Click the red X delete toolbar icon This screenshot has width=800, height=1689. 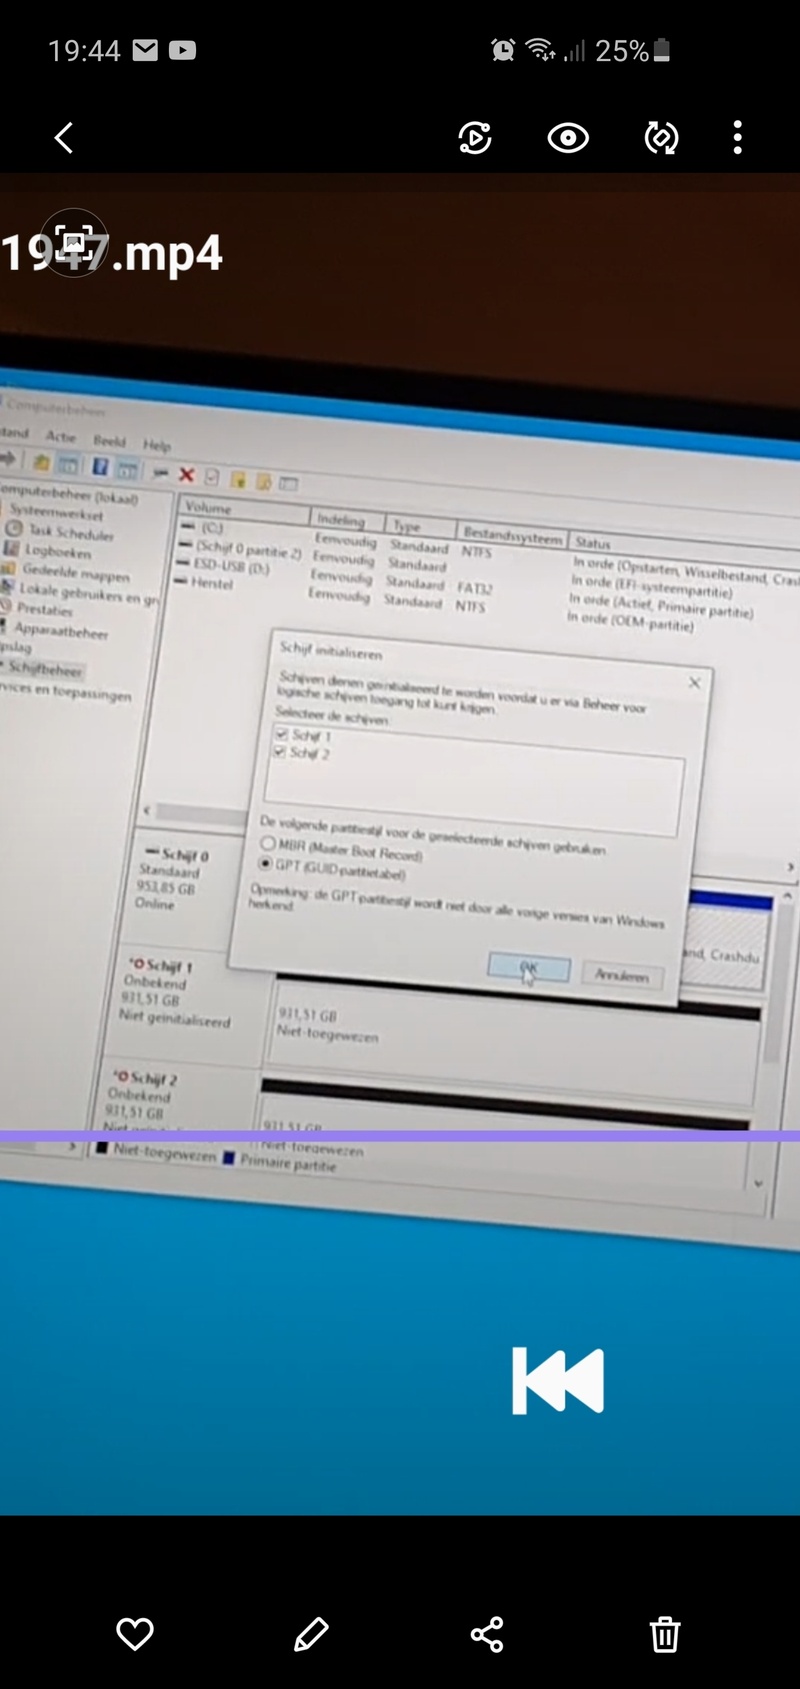point(186,474)
